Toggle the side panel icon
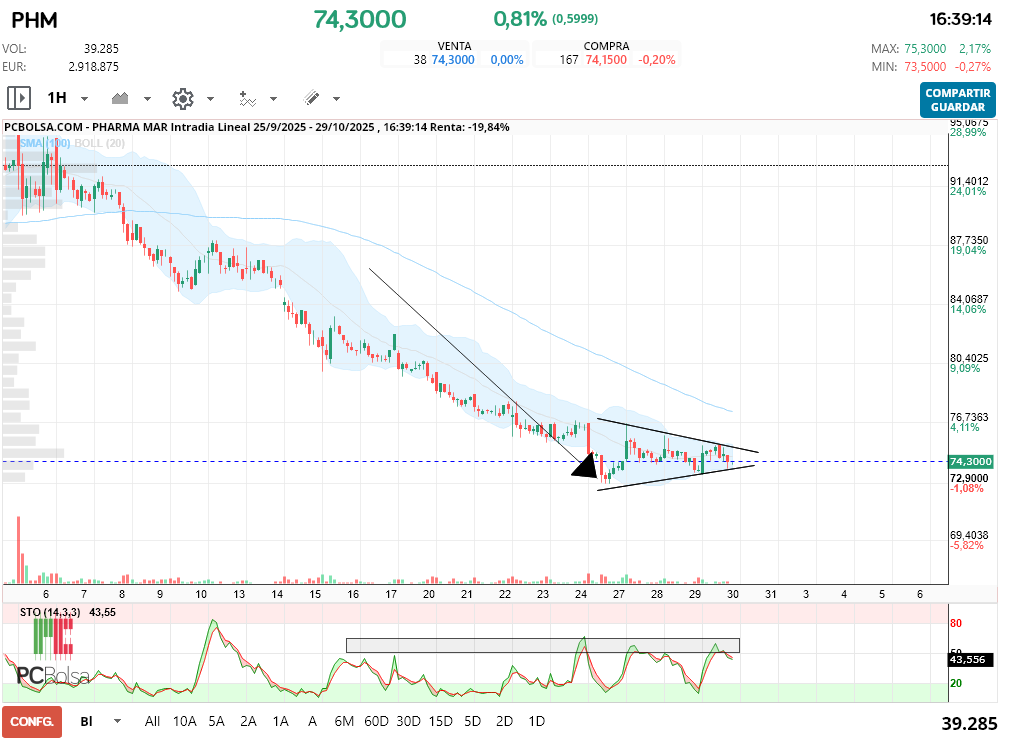 point(18,98)
